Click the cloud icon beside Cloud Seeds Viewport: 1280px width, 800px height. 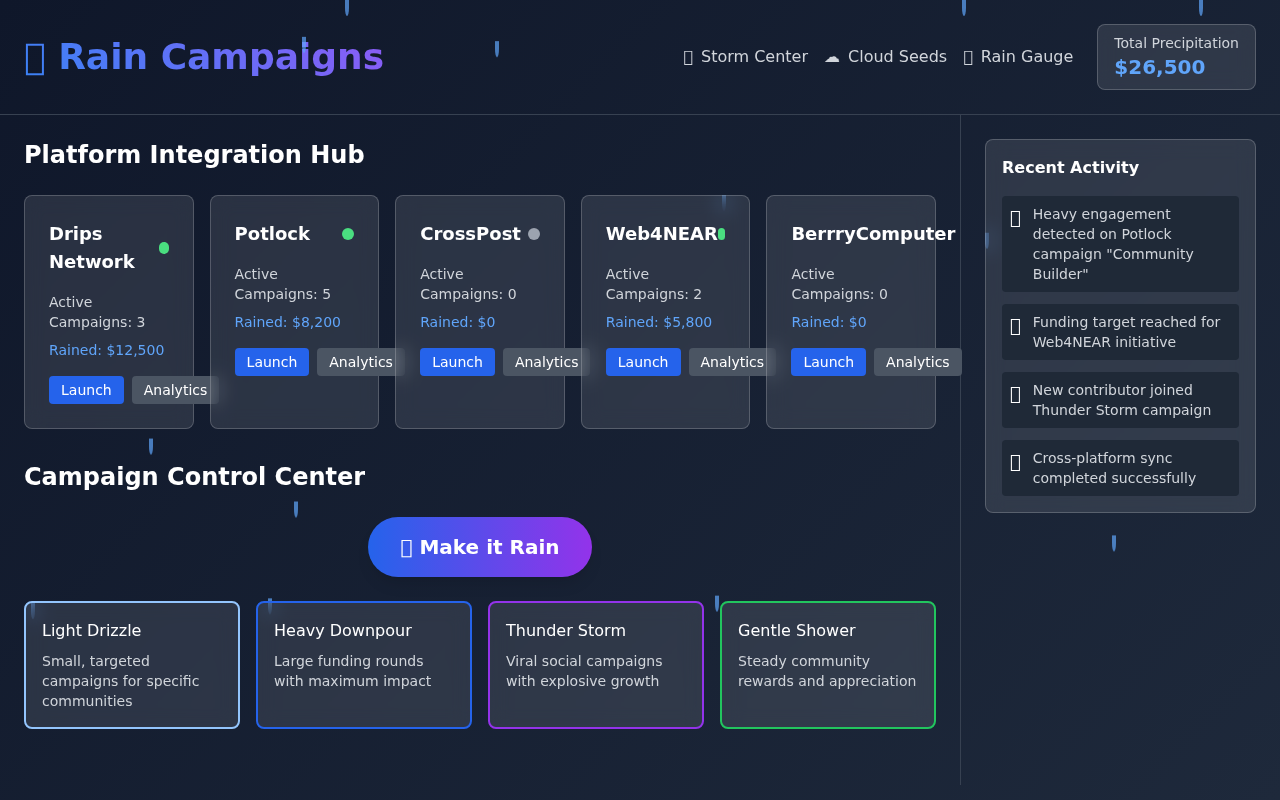(x=831, y=57)
